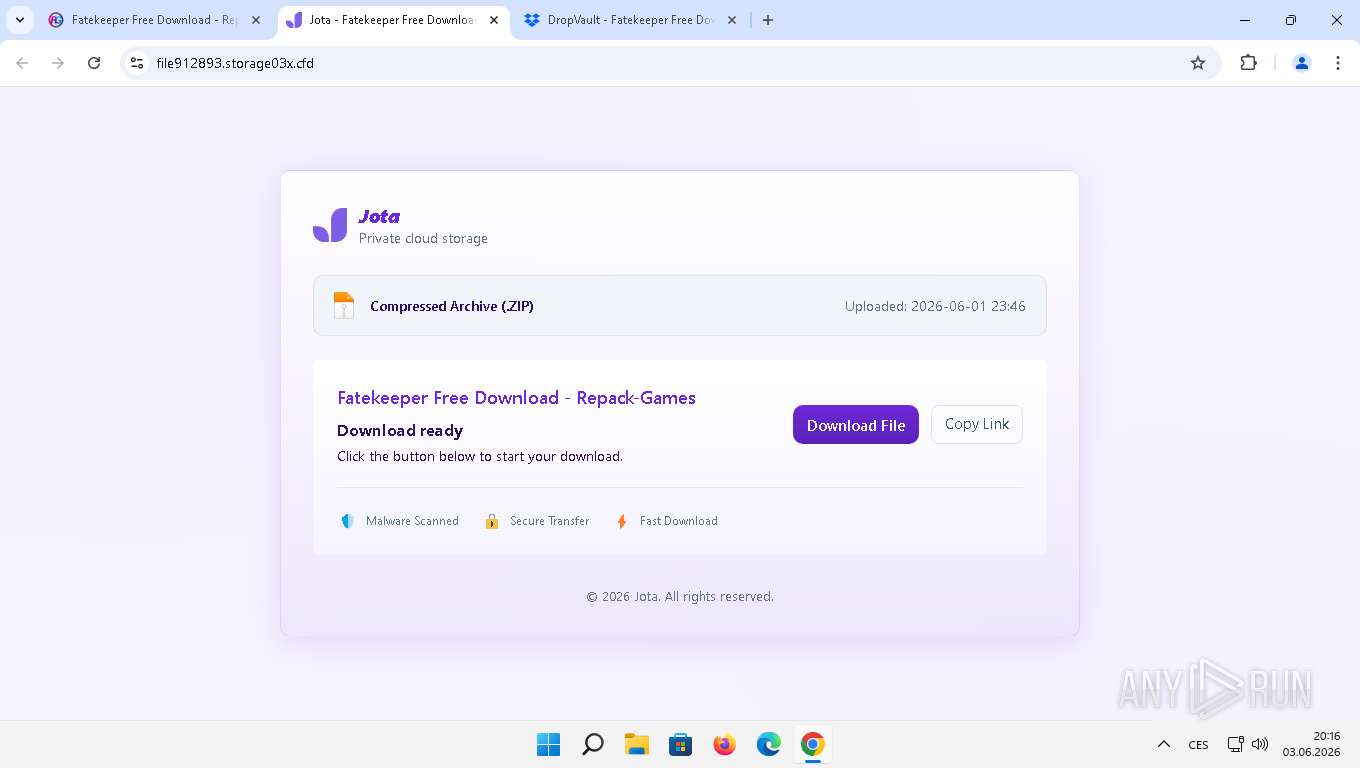Launch Microsoft Edge from taskbar
The height and width of the screenshot is (768, 1360).
pyautogui.click(x=769, y=744)
